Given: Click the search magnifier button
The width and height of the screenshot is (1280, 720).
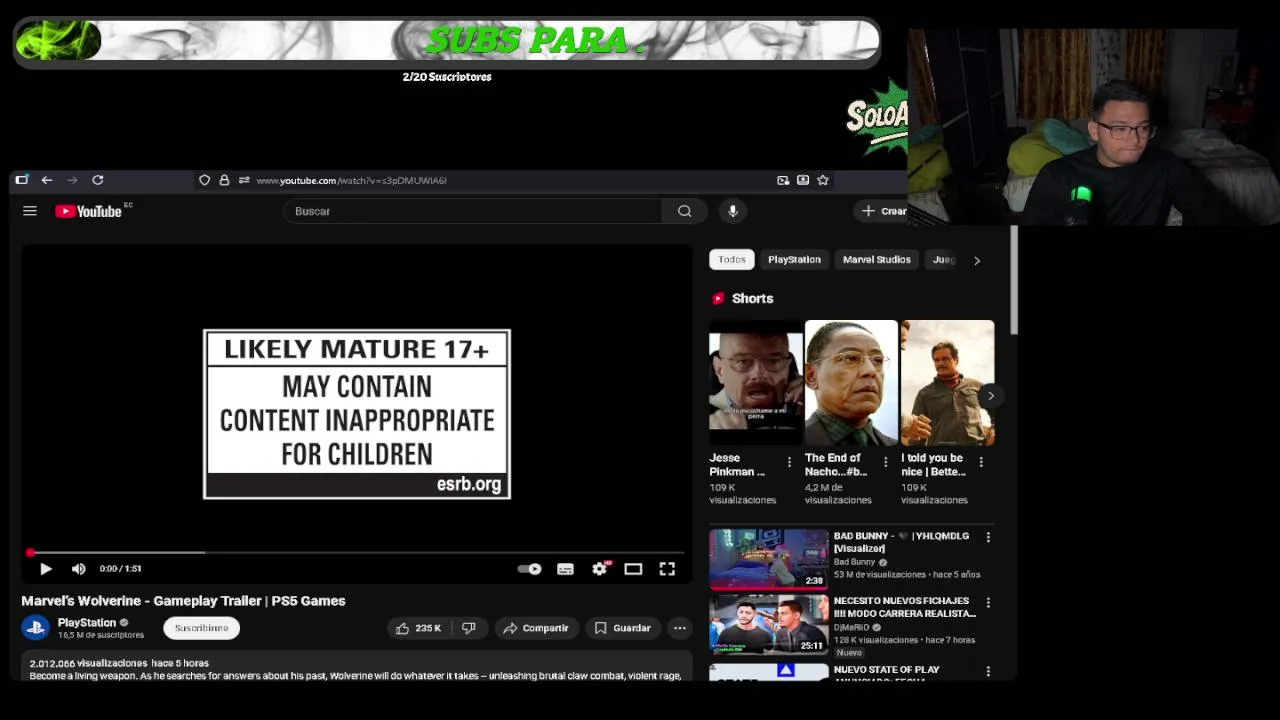Looking at the screenshot, I should click(684, 211).
